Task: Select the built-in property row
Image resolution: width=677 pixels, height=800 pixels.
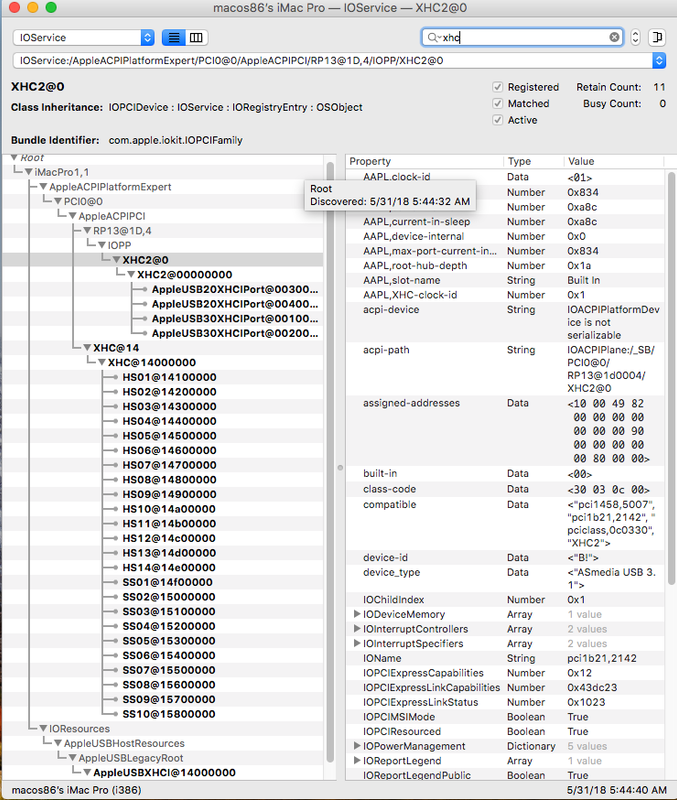Action: point(505,473)
